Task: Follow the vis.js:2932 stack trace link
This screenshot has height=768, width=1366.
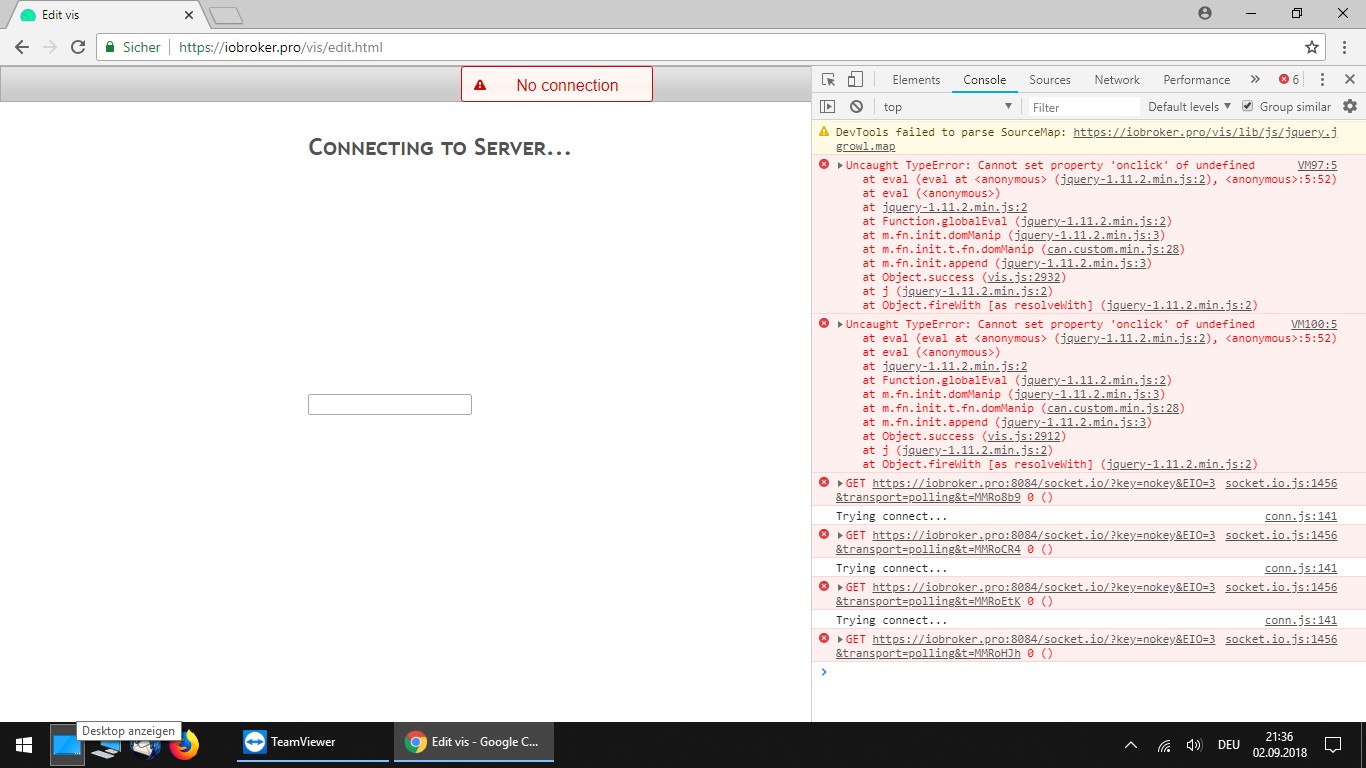Action: [x=1024, y=277]
